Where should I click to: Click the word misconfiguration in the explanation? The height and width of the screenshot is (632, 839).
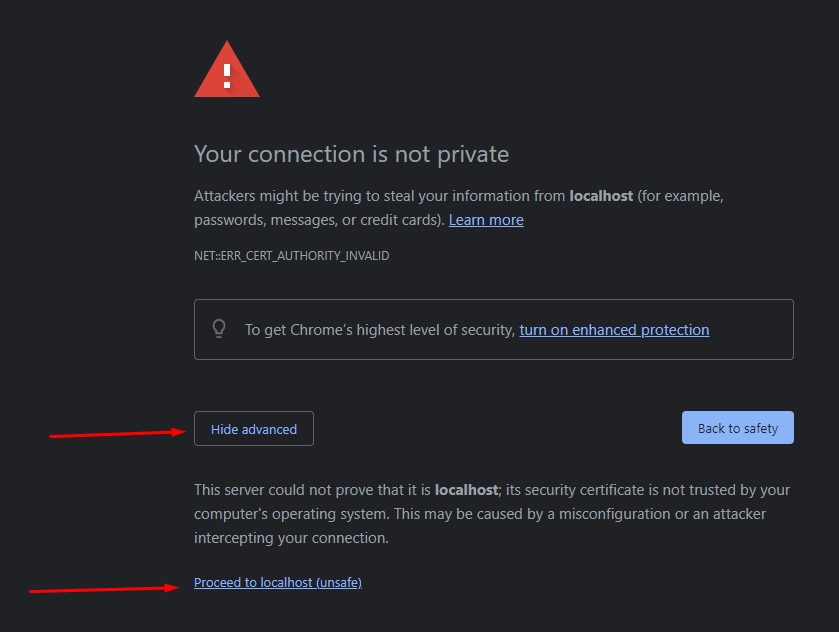pos(615,514)
